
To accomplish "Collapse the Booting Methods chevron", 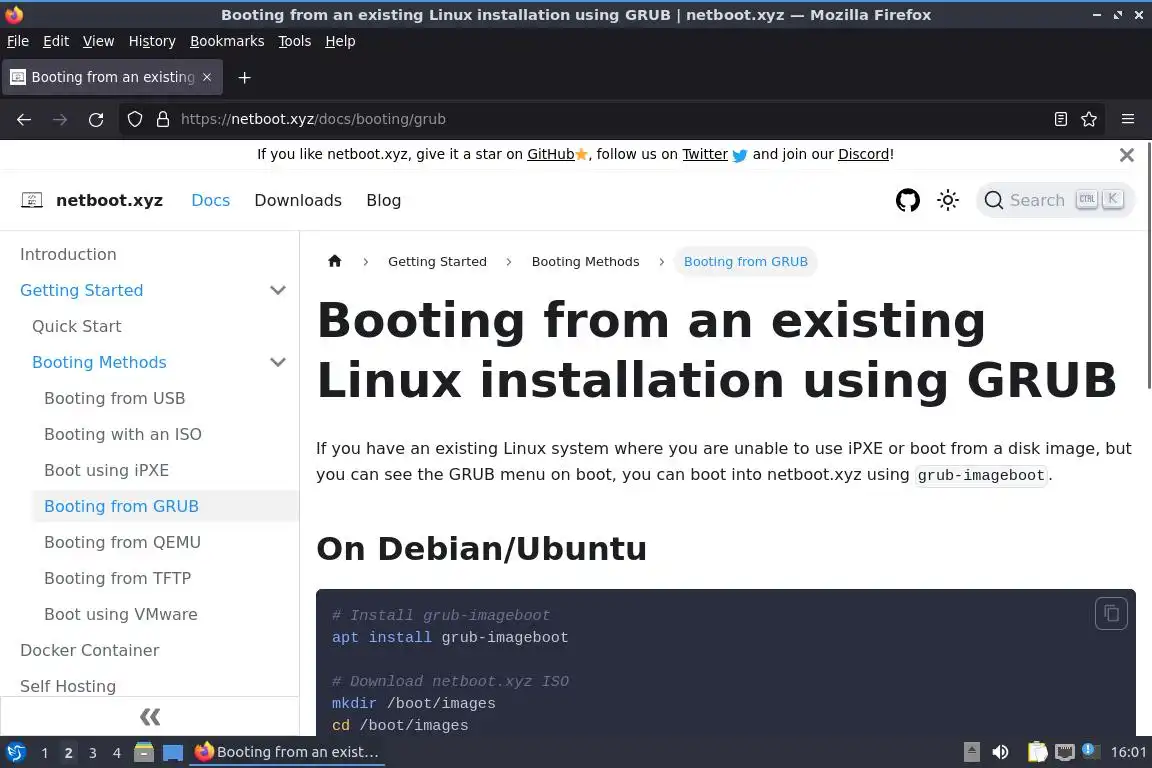I will [278, 362].
